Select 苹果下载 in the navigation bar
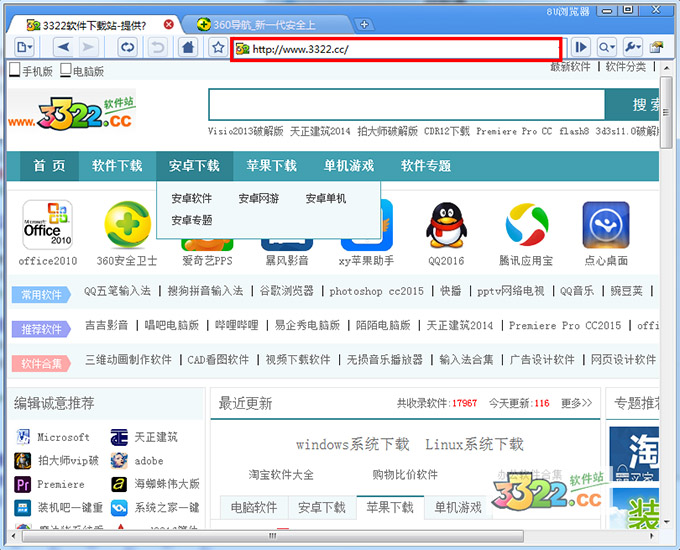 271,166
